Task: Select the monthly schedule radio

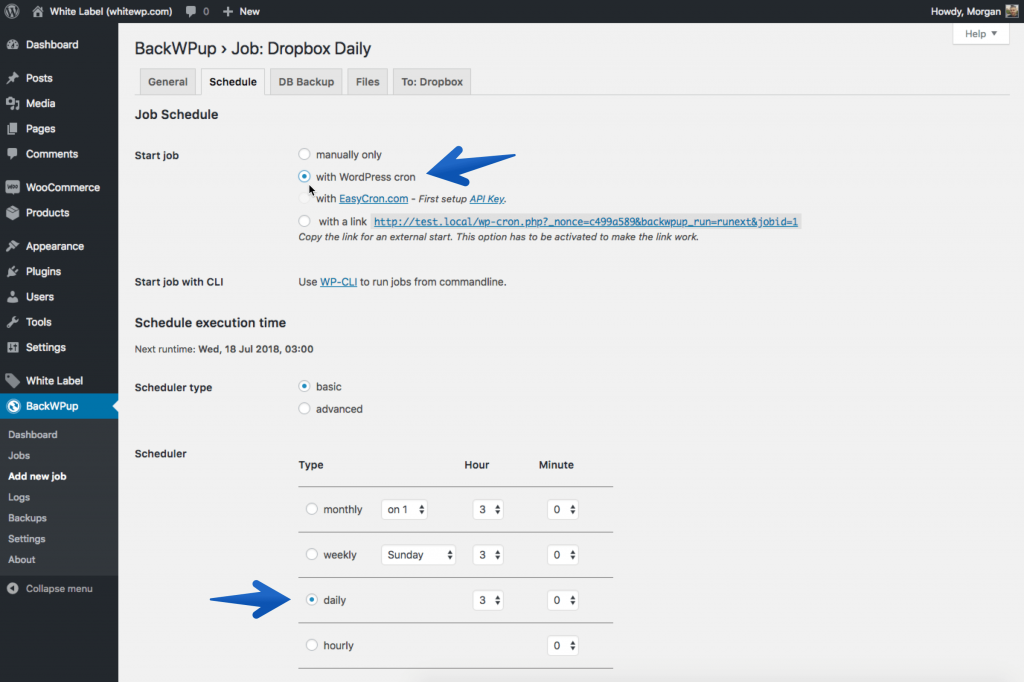Action: 312,508
